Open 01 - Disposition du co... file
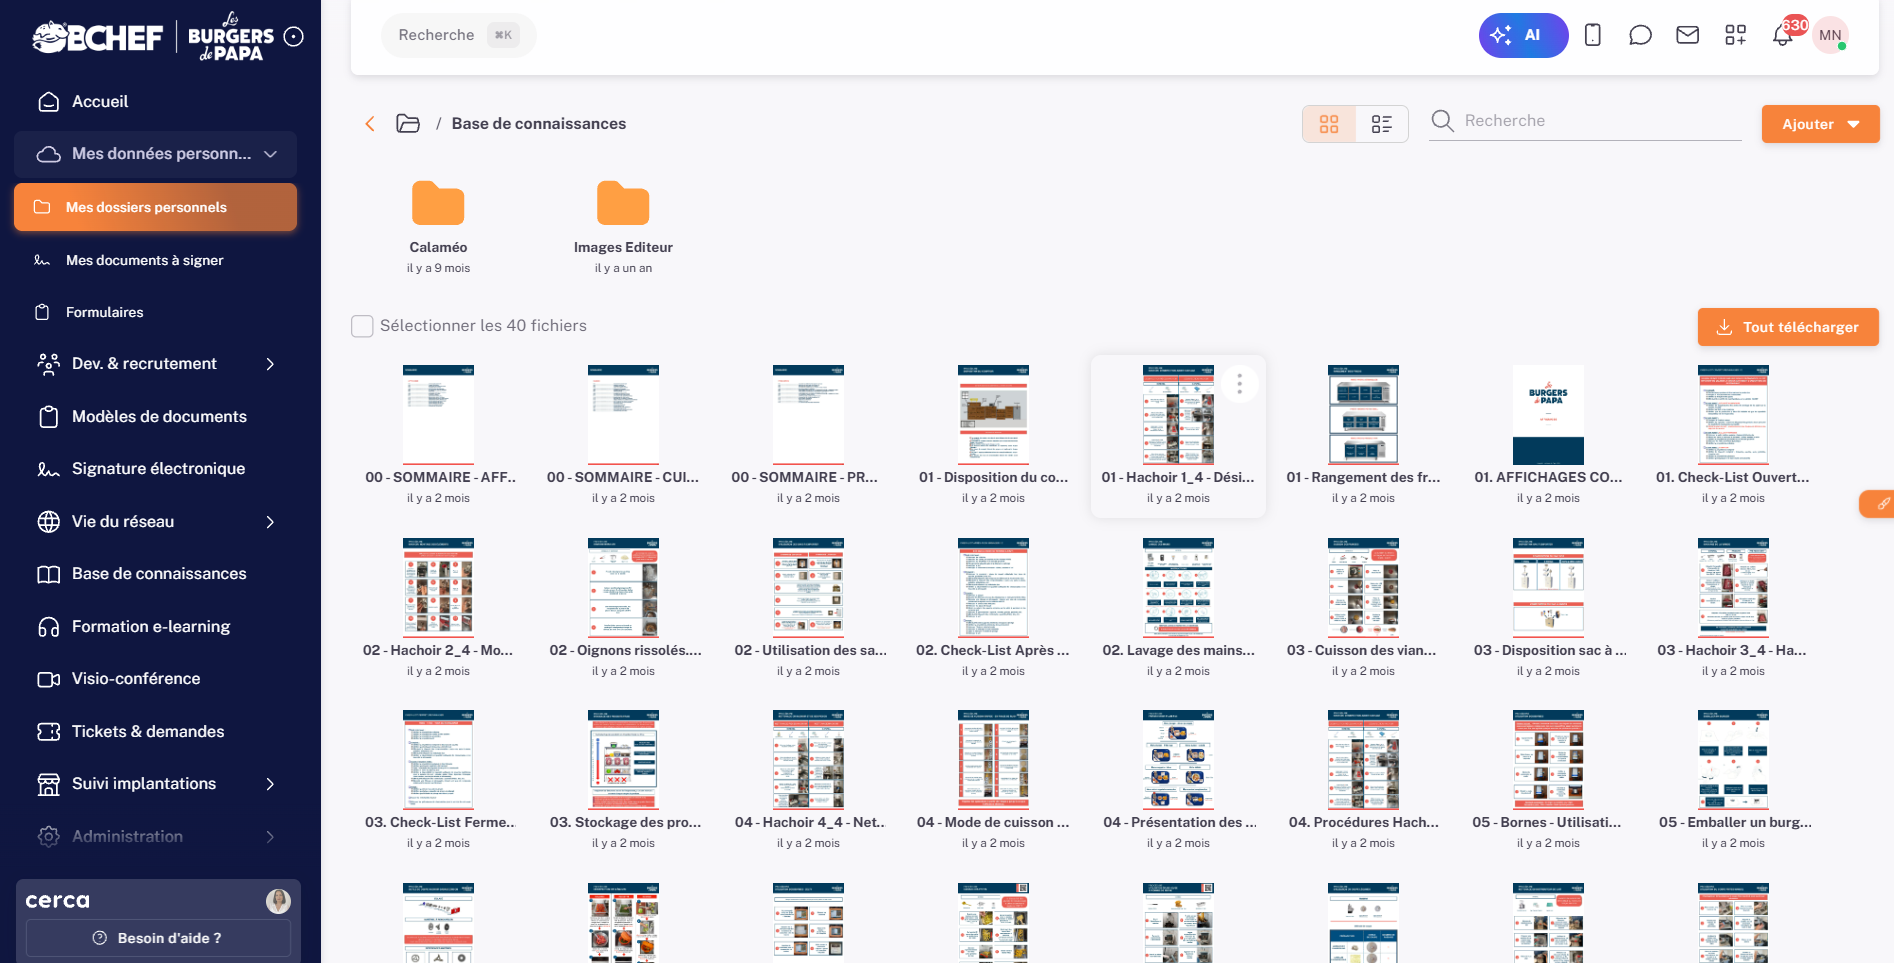 pos(993,414)
